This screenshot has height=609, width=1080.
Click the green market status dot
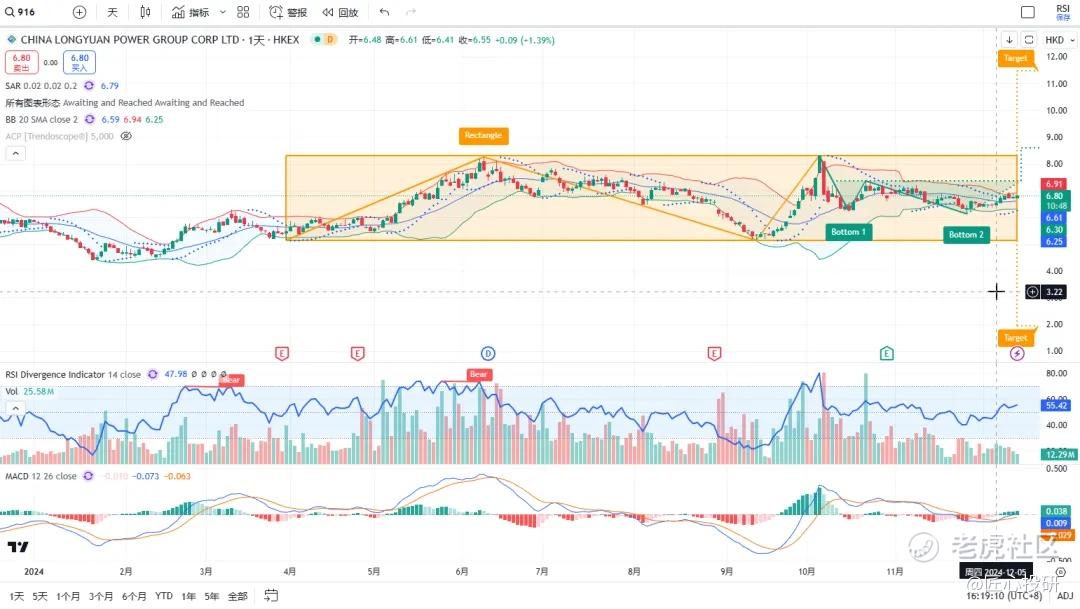point(317,39)
